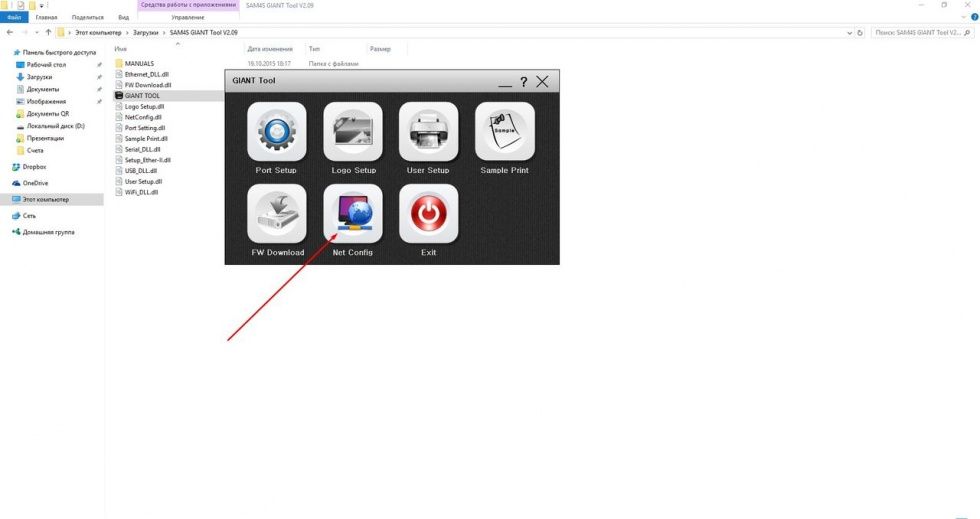The width and height of the screenshot is (980, 519).
Task: Open the Главная ribbon tab
Action: click(46, 17)
